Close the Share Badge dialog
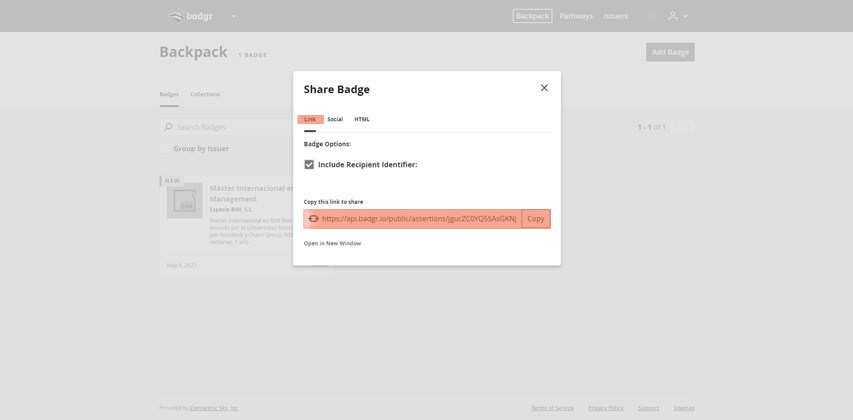The width and height of the screenshot is (853, 420). click(544, 88)
